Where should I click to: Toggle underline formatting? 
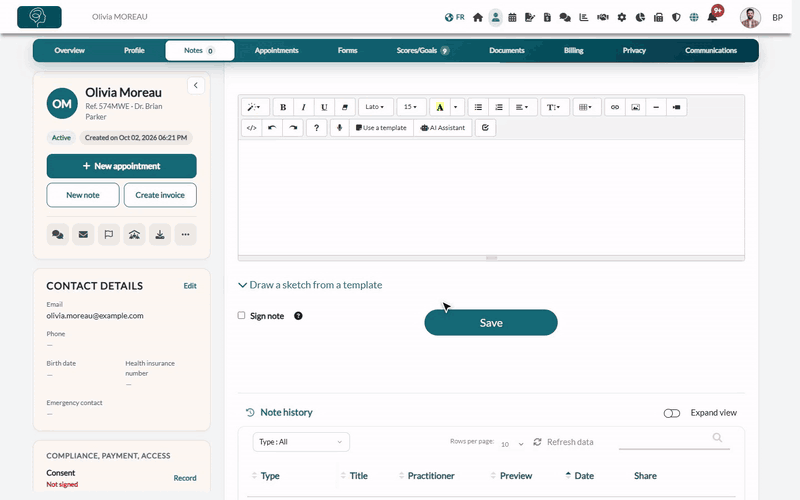[324, 107]
